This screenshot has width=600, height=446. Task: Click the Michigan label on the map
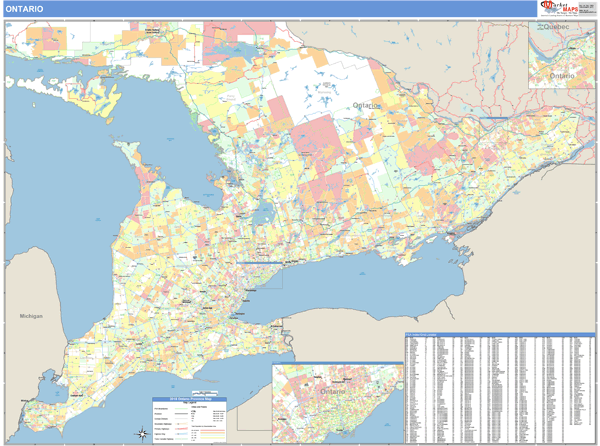pyautogui.click(x=31, y=316)
